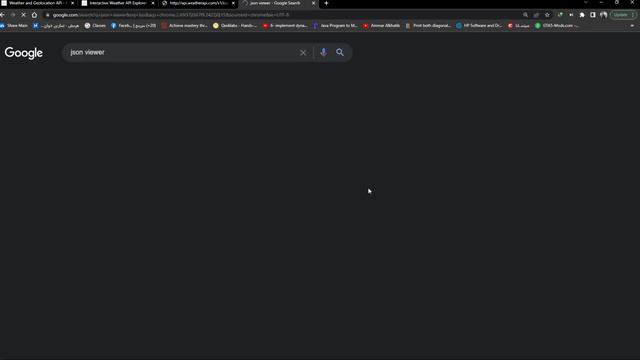Open the Chrome profile avatar
Image resolution: width=640 pixels, height=360 pixels.
(603, 15)
